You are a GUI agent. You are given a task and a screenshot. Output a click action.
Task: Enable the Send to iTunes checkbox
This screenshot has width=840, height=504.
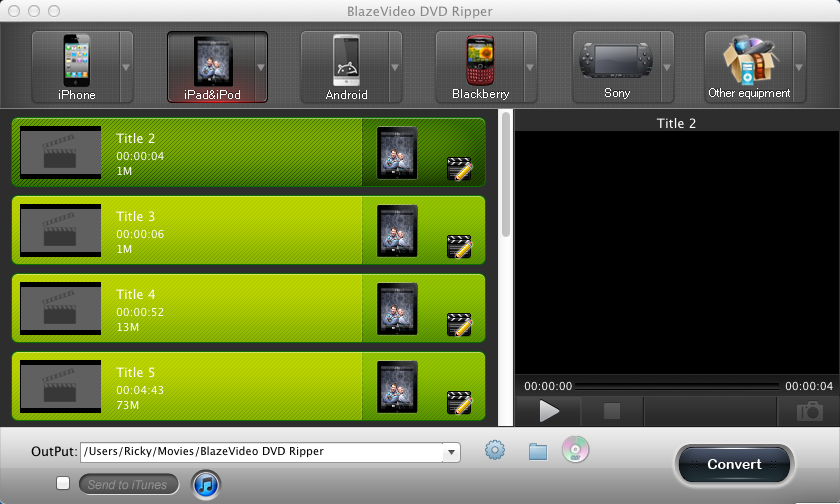[63, 483]
